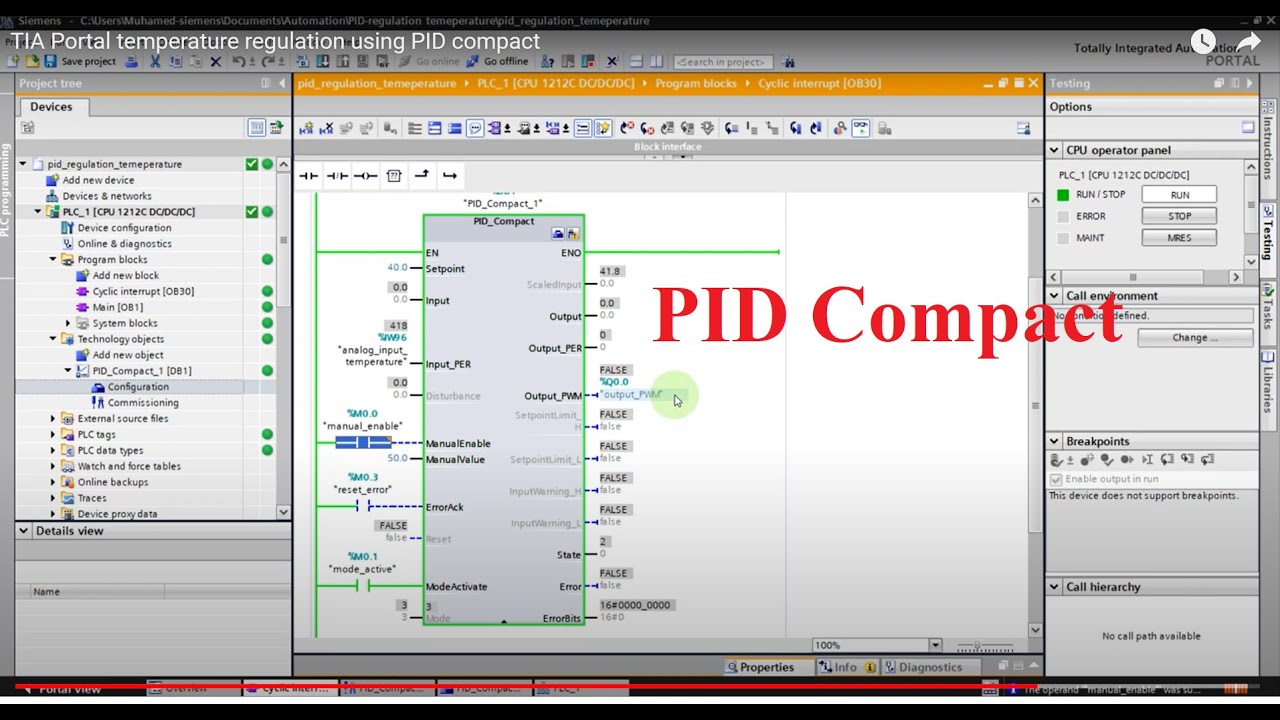
Task: Open Add new device
Action: click(98, 180)
